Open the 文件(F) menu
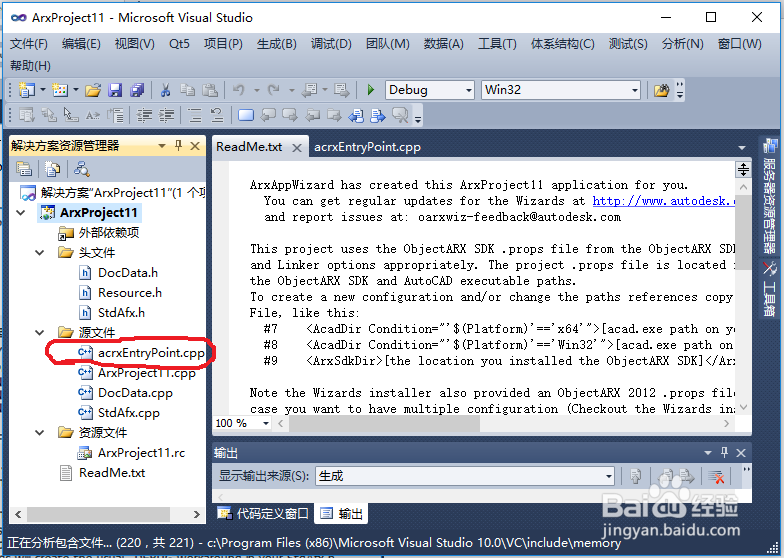Screen dimensions: 784x558 click(x=28, y=44)
